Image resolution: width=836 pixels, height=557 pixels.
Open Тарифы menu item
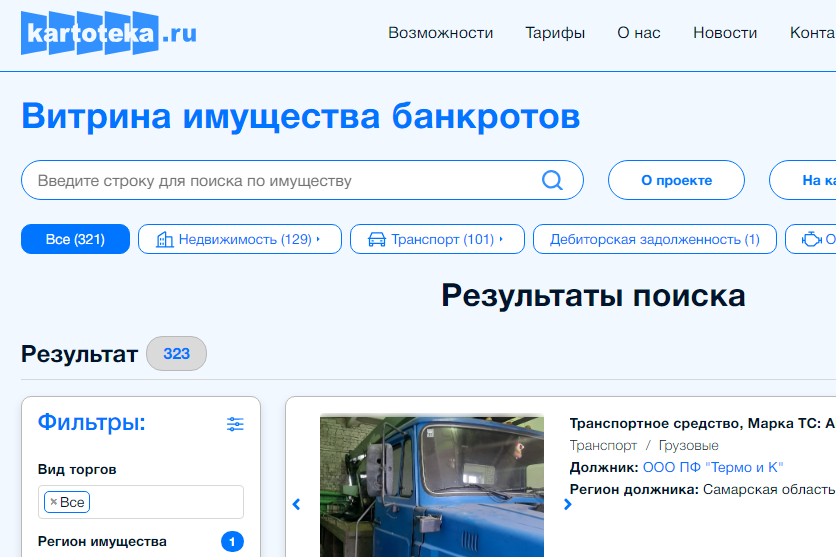555,33
